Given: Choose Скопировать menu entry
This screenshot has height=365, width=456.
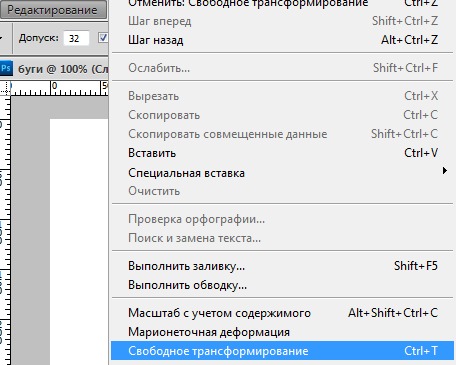Looking at the screenshot, I should point(283,115).
